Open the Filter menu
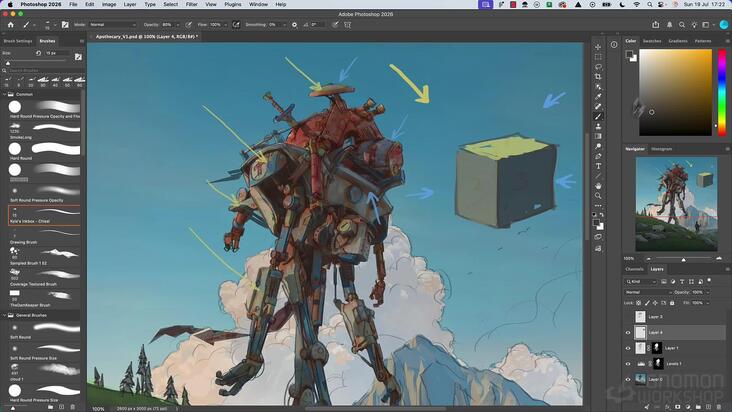The width and height of the screenshot is (732, 412). coord(191,4)
